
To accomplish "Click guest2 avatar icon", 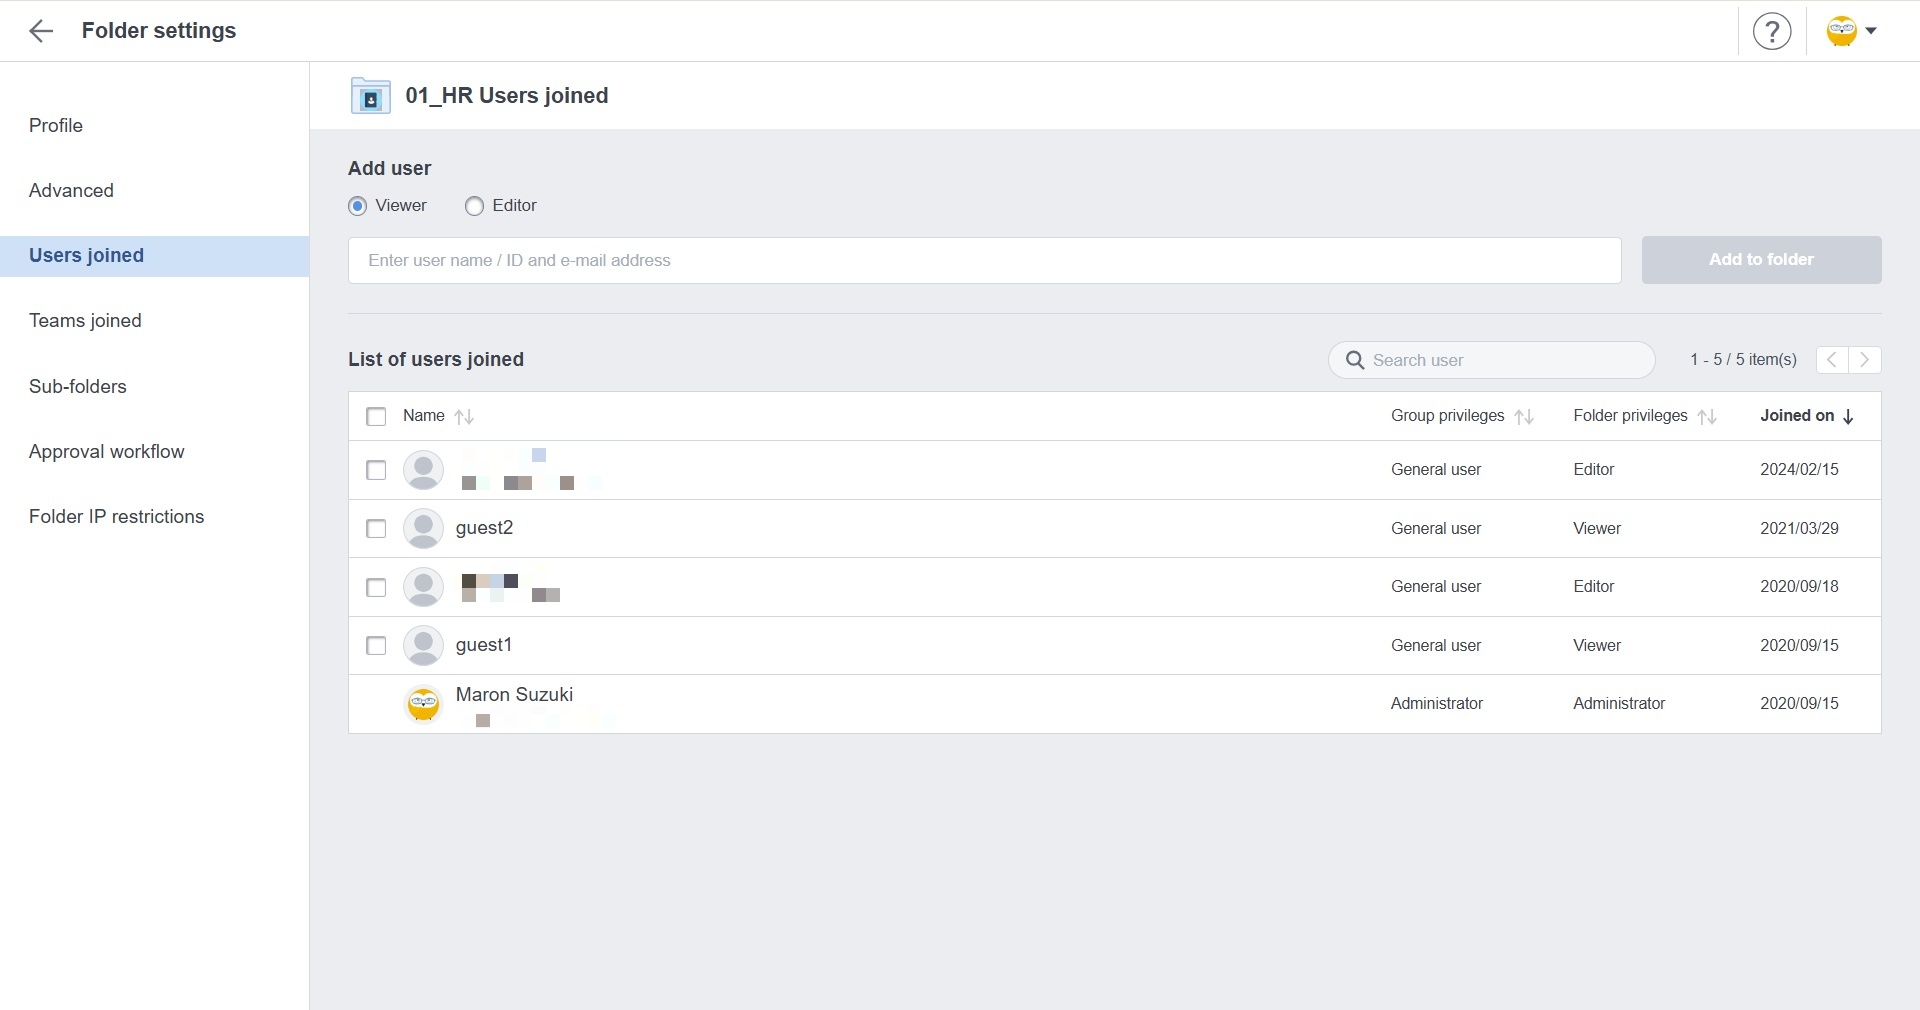I will 423,528.
